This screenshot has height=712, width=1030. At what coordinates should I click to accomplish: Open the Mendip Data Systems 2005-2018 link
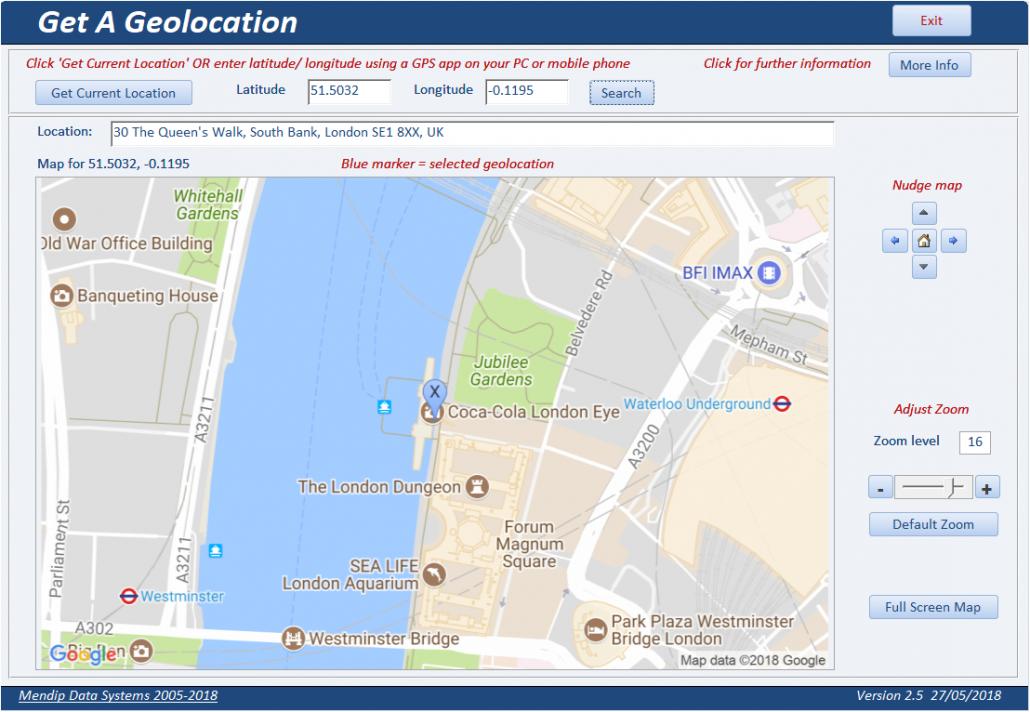pyautogui.click(x=118, y=696)
